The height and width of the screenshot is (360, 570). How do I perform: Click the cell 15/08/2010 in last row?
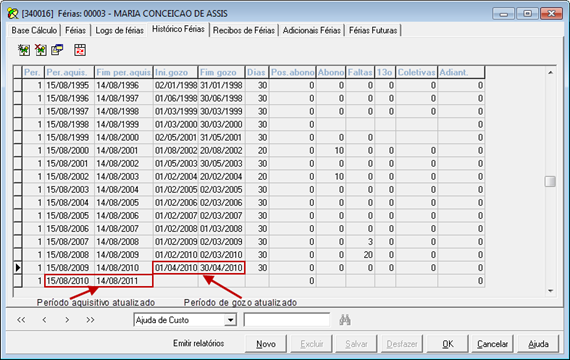68,281
